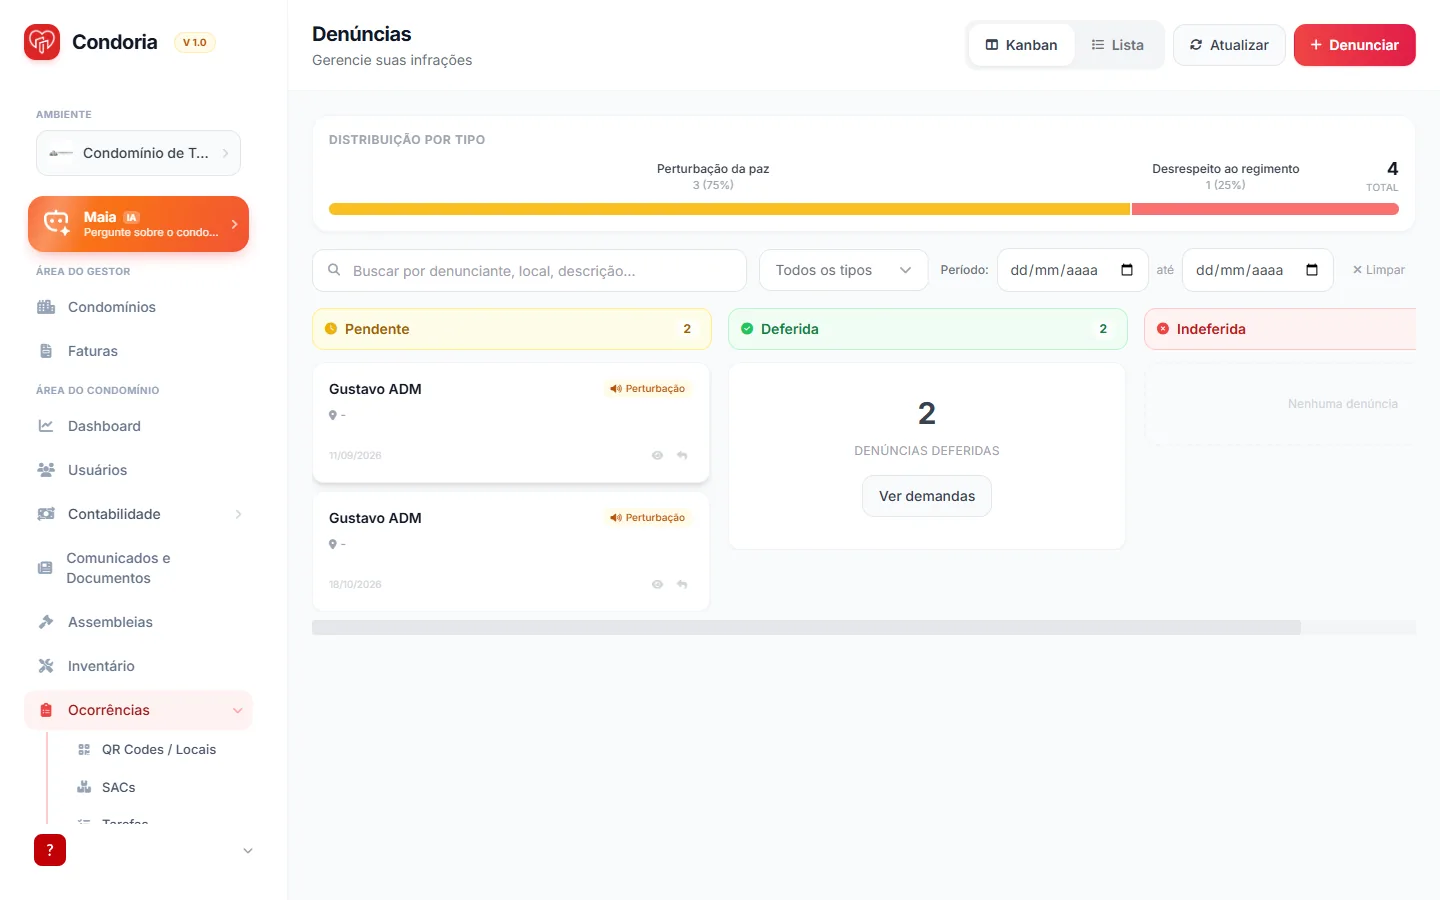The image size is (1440, 900).
Task: Click the Contabilidade money icon
Action: pos(46,514)
